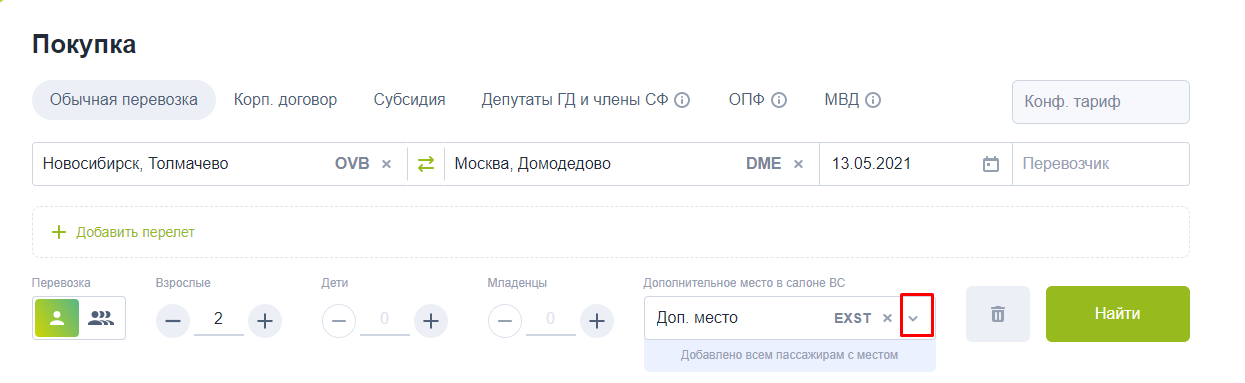
Task: Increase number of children
Action: click(x=431, y=321)
